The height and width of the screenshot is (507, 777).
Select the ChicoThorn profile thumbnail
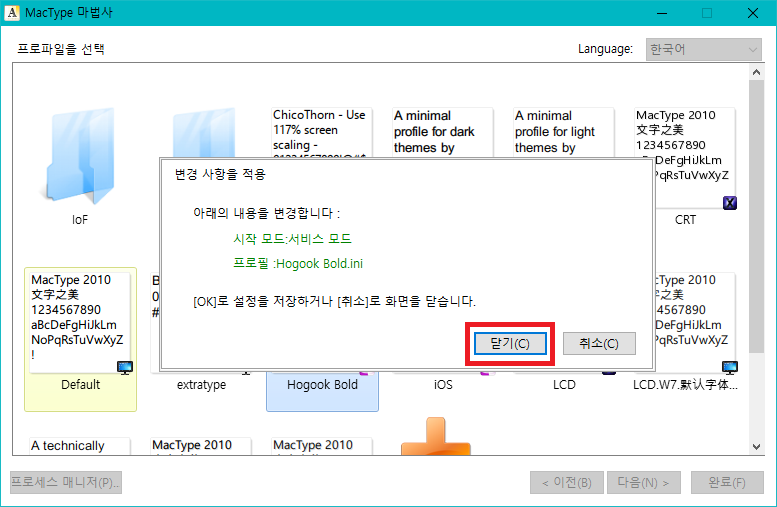[322, 132]
